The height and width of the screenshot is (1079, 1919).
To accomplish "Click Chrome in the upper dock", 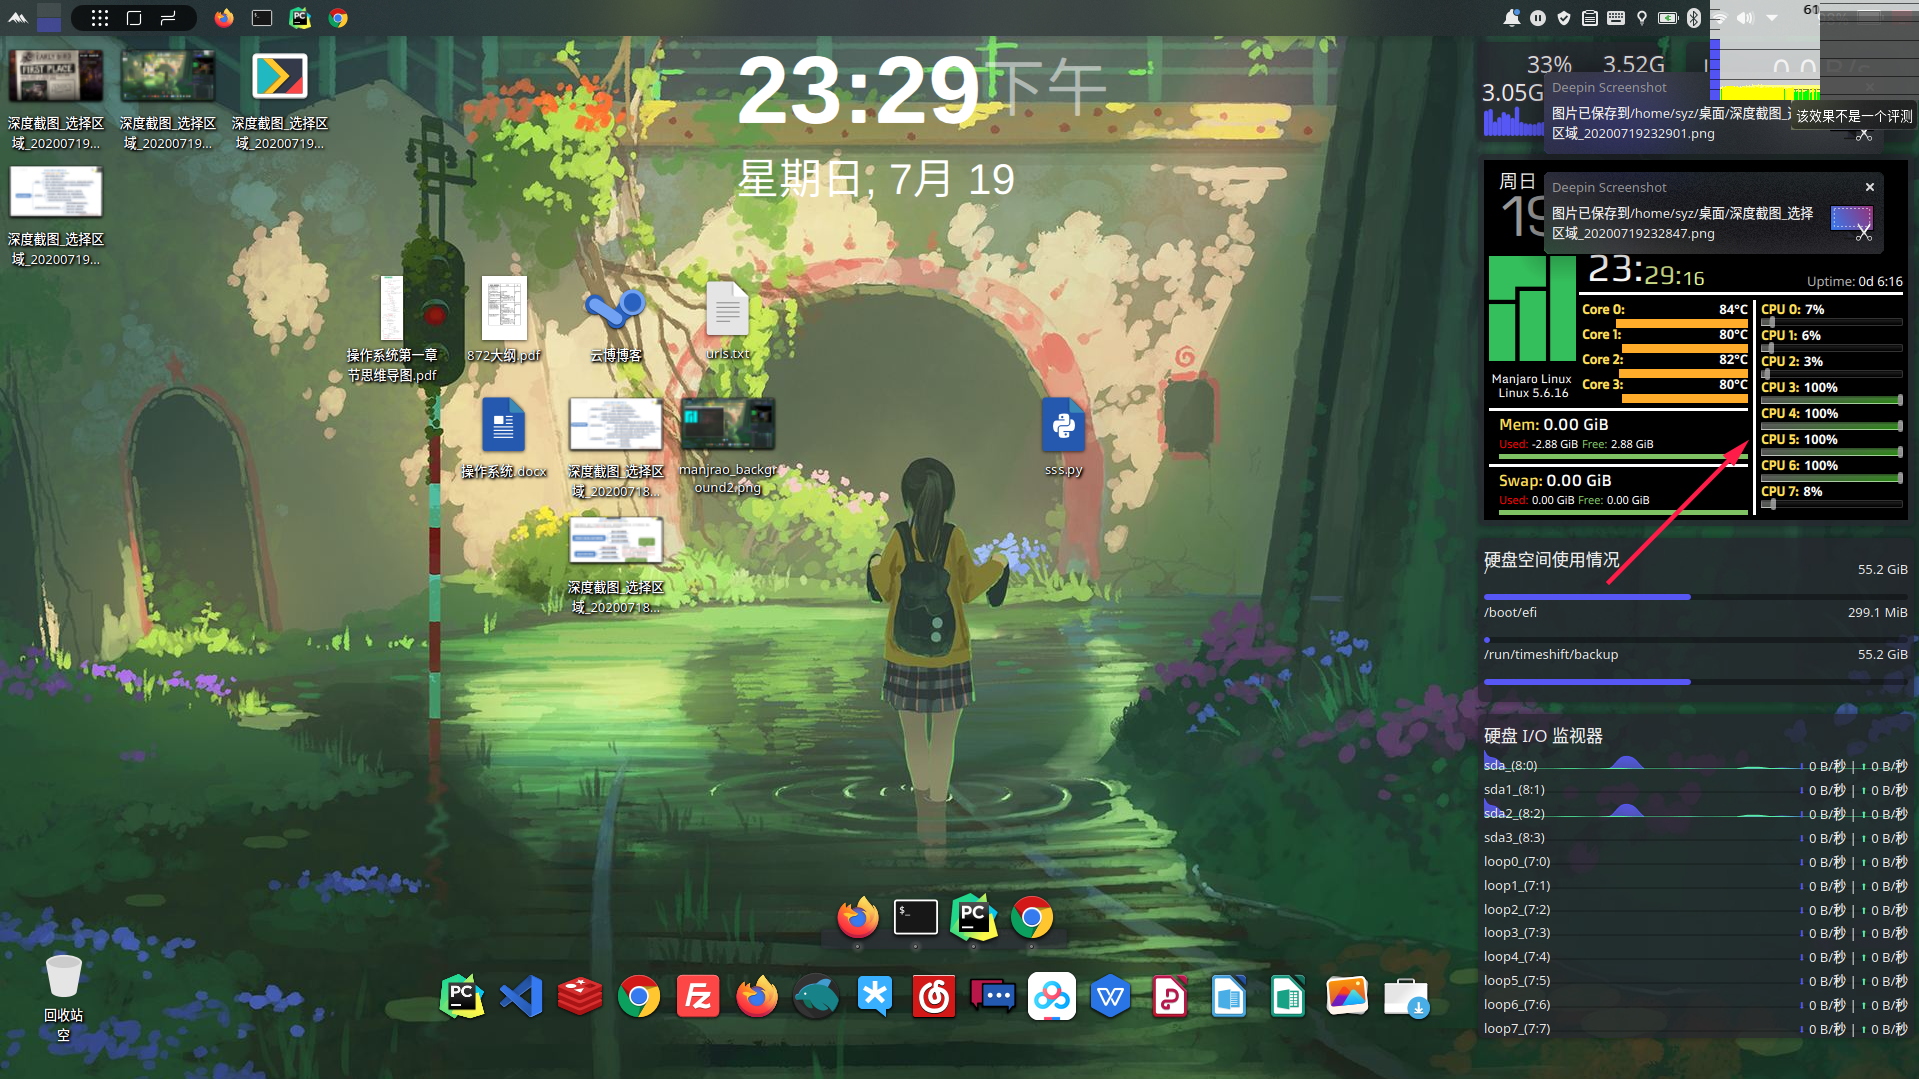I will coord(1032,918).
